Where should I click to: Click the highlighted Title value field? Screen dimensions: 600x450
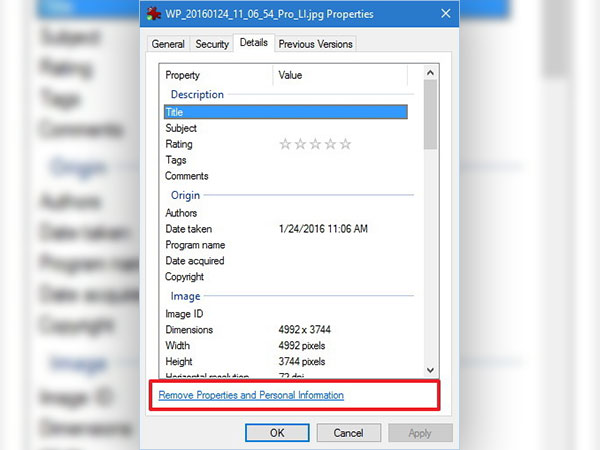[x=340, y=112]
